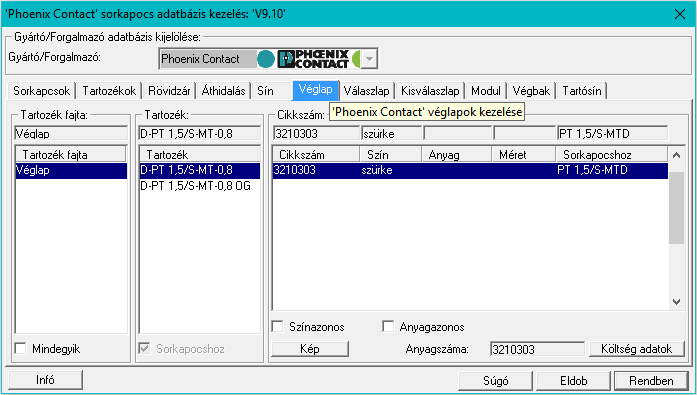This screenshot has height=395, width=697.
Task: Select the Sín tab
Action: click(265, 91)
